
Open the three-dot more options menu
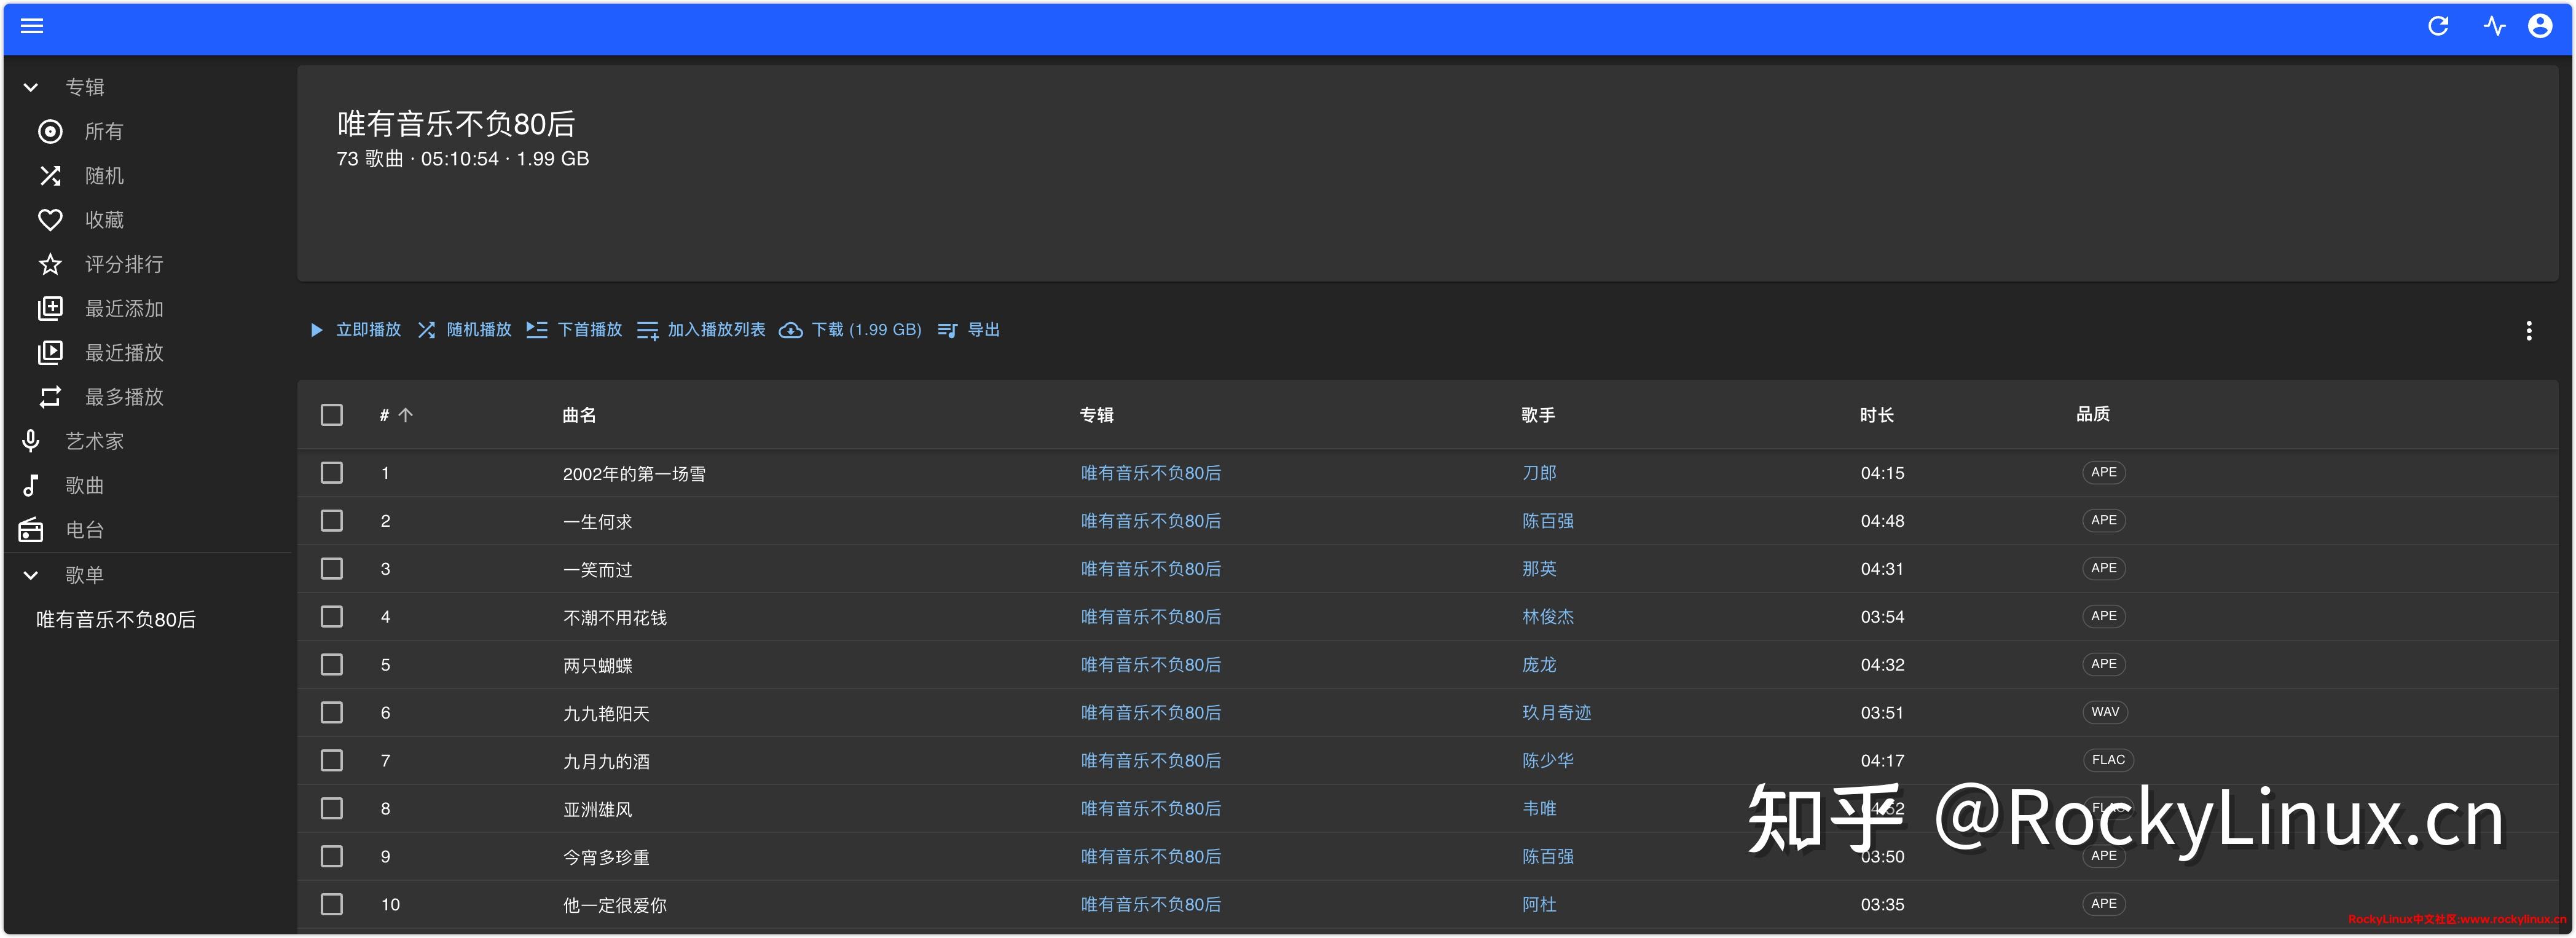(x=2529, y=331)
